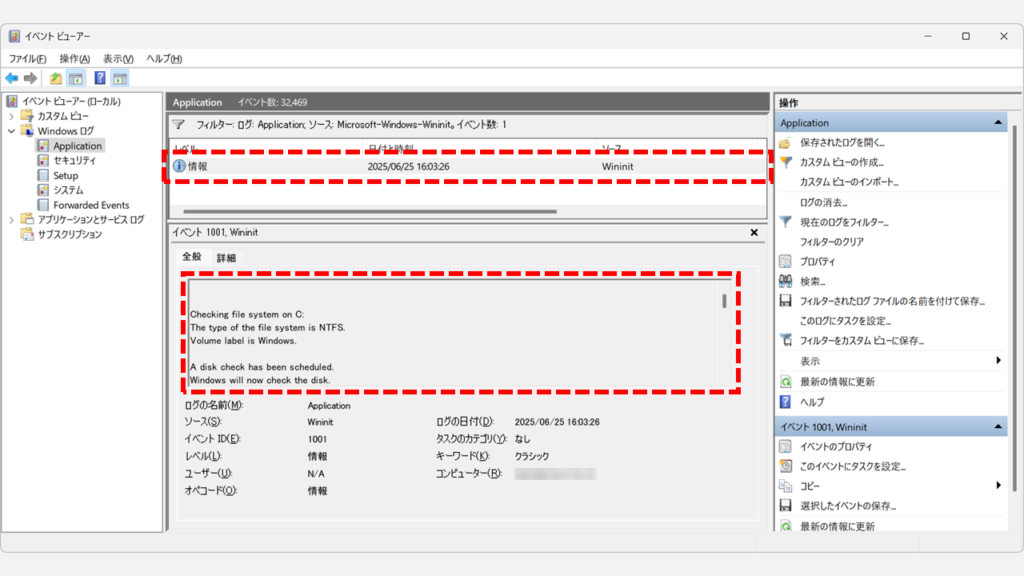
Task: Expand the カスタム ビュー tree node
Action: [x=12, y=116]
